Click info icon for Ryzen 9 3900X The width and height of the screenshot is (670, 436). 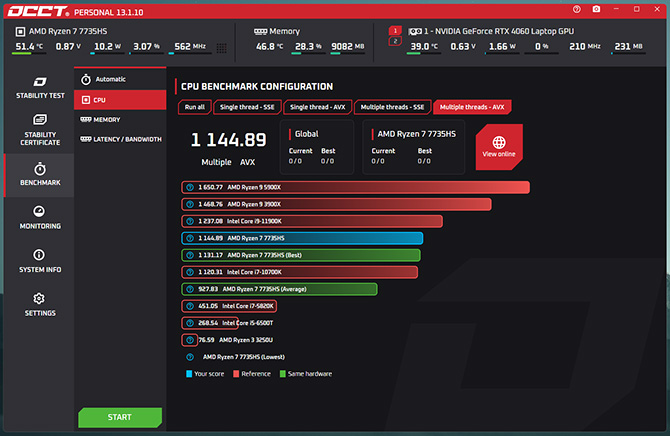tap(190, 204)
